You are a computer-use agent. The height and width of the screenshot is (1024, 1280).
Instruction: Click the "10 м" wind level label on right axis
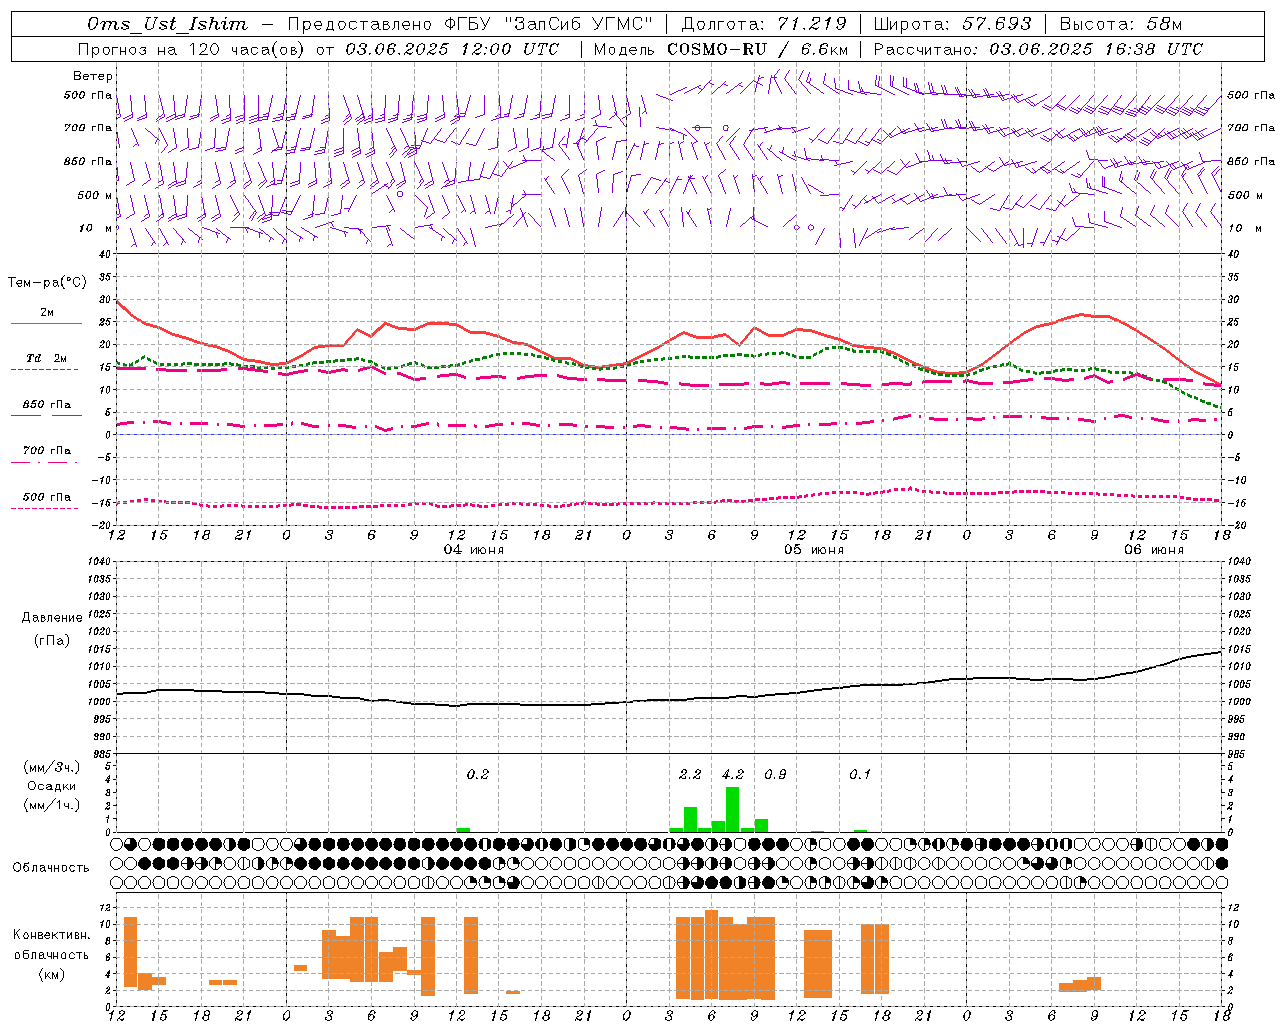[x=1243, y=228]
